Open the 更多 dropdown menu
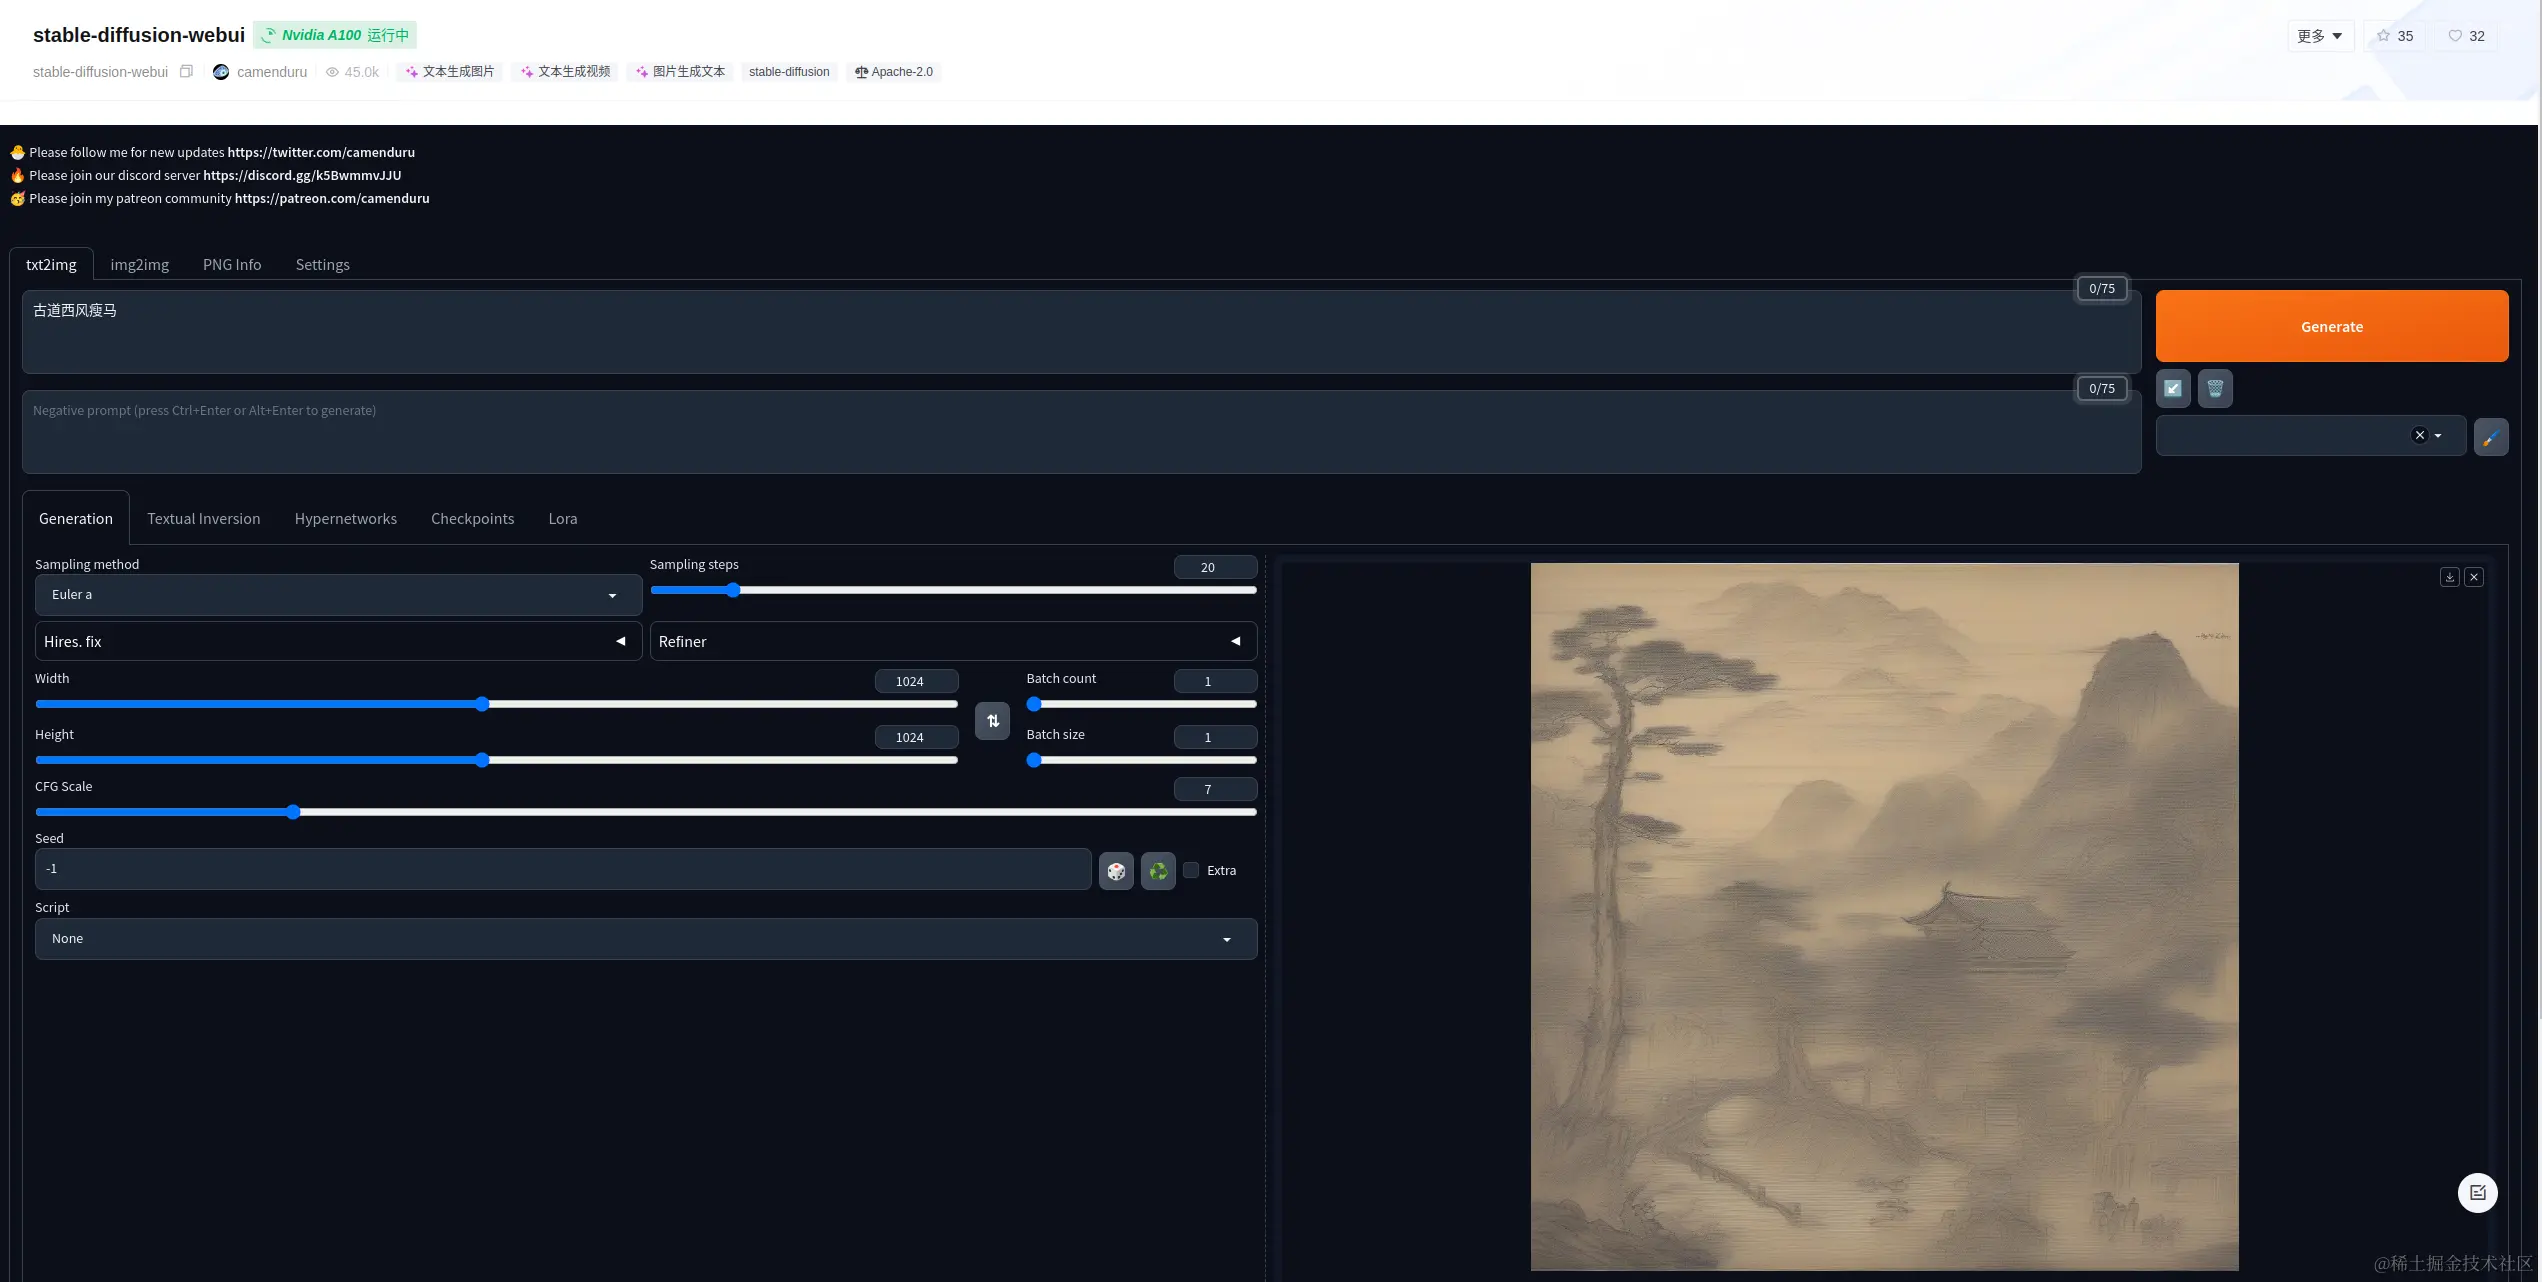This screenshot has width=2542, height=1282. tap(2320, 36)
